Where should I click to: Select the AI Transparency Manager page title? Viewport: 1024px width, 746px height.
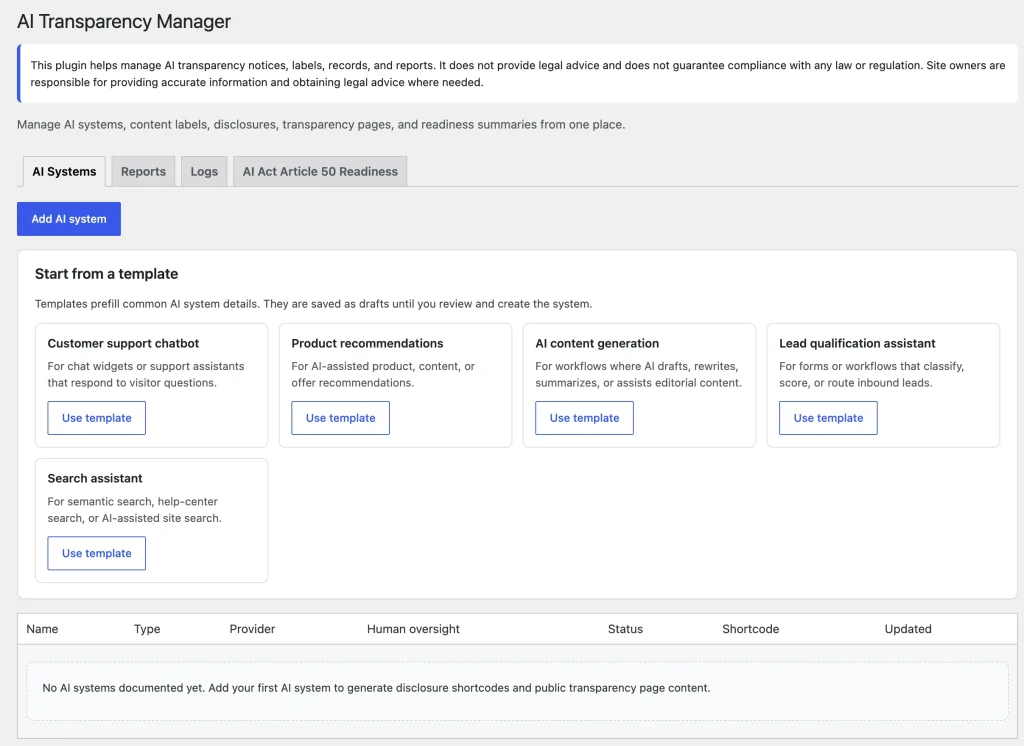124,22
